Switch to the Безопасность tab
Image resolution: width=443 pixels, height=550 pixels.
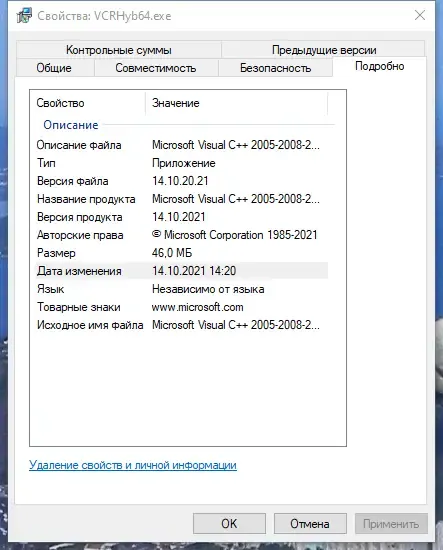pyautogui.click(x=275, y=68)
